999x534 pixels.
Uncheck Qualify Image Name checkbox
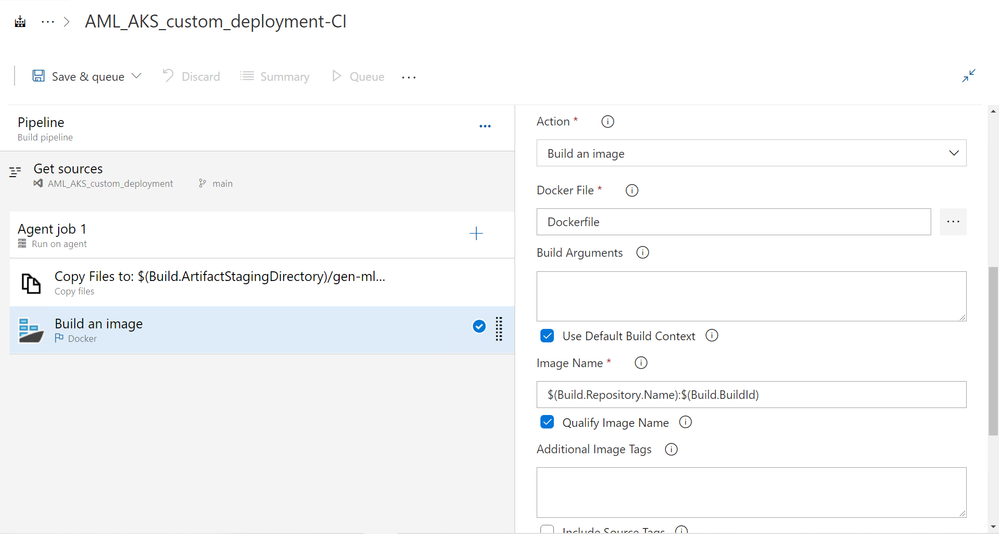pyautogui.click(x=547, y=422)
